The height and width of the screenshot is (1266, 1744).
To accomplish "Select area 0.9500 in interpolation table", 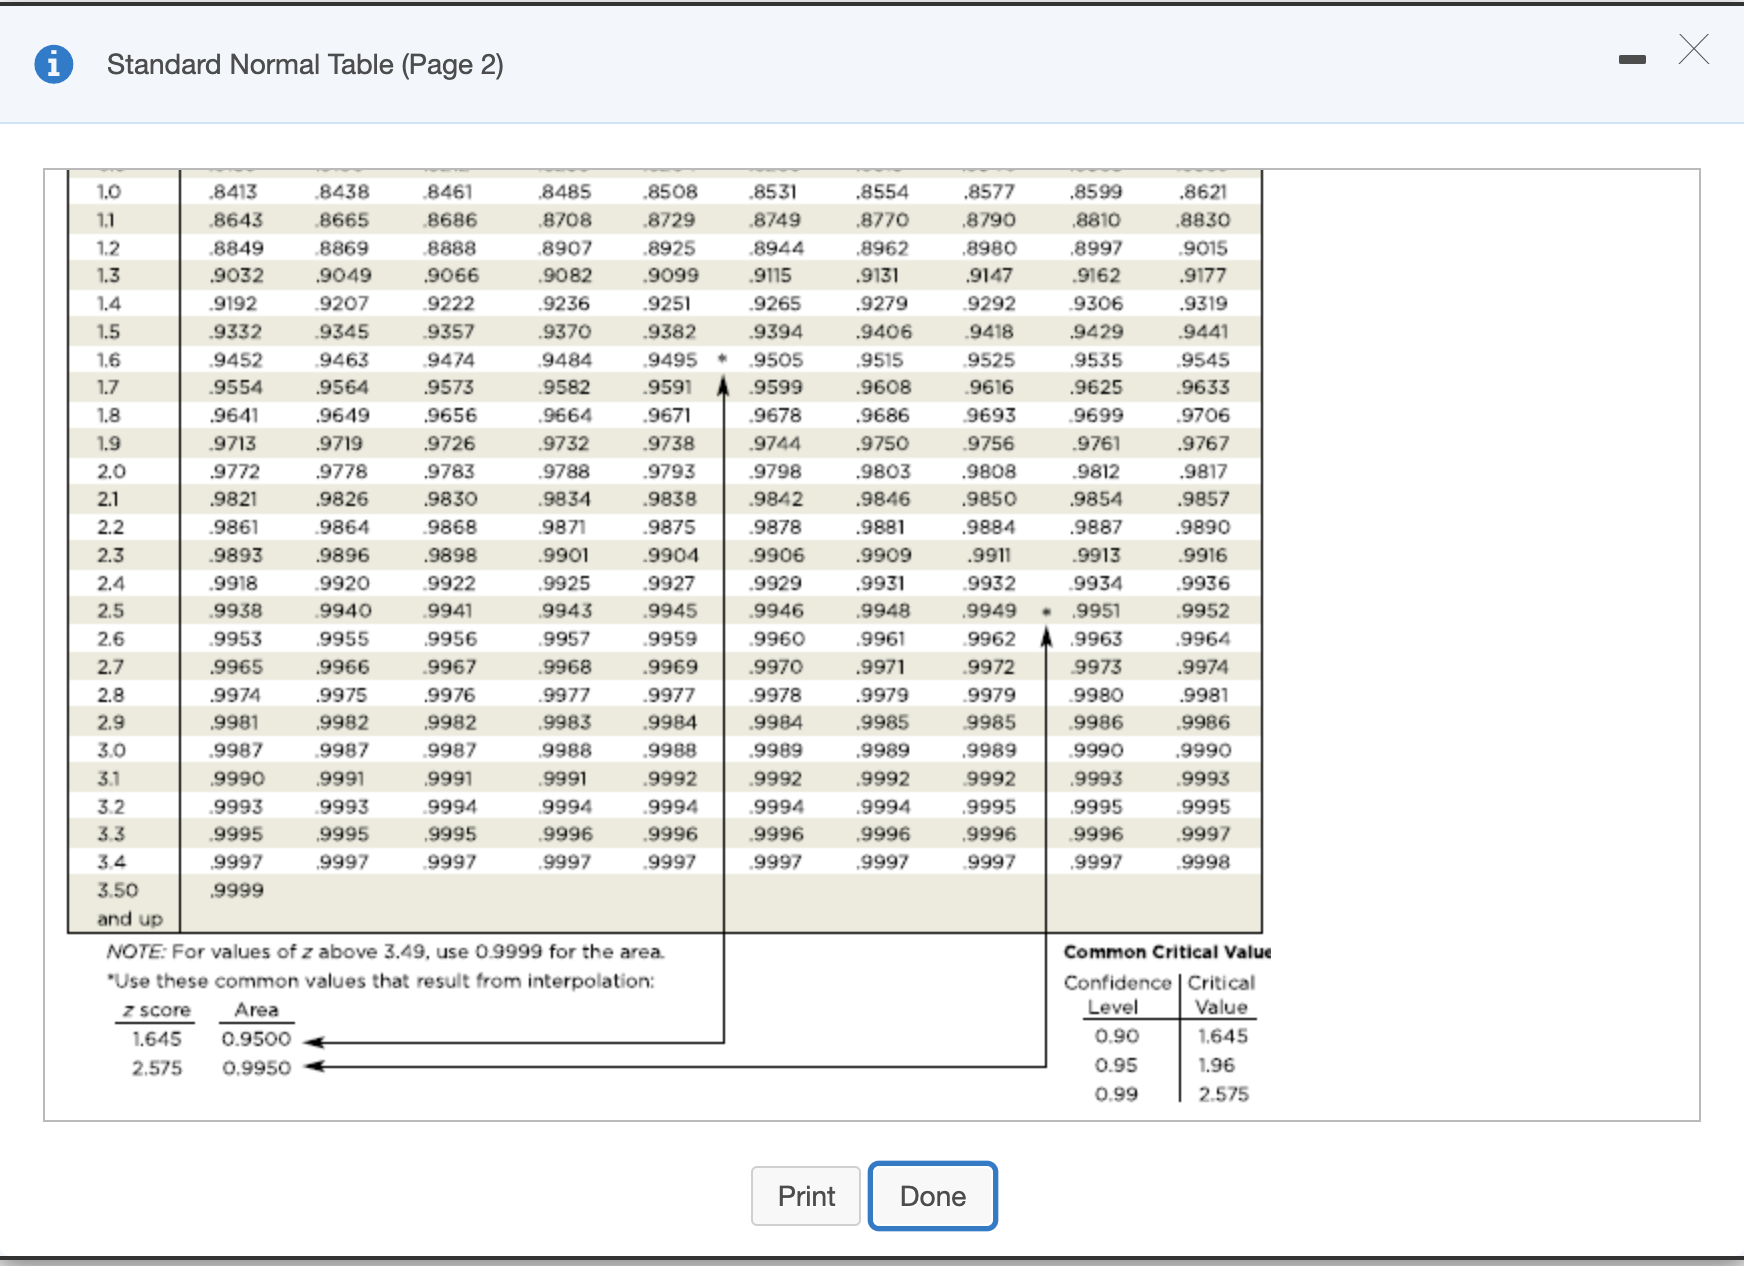I will tap(256, 1039).
